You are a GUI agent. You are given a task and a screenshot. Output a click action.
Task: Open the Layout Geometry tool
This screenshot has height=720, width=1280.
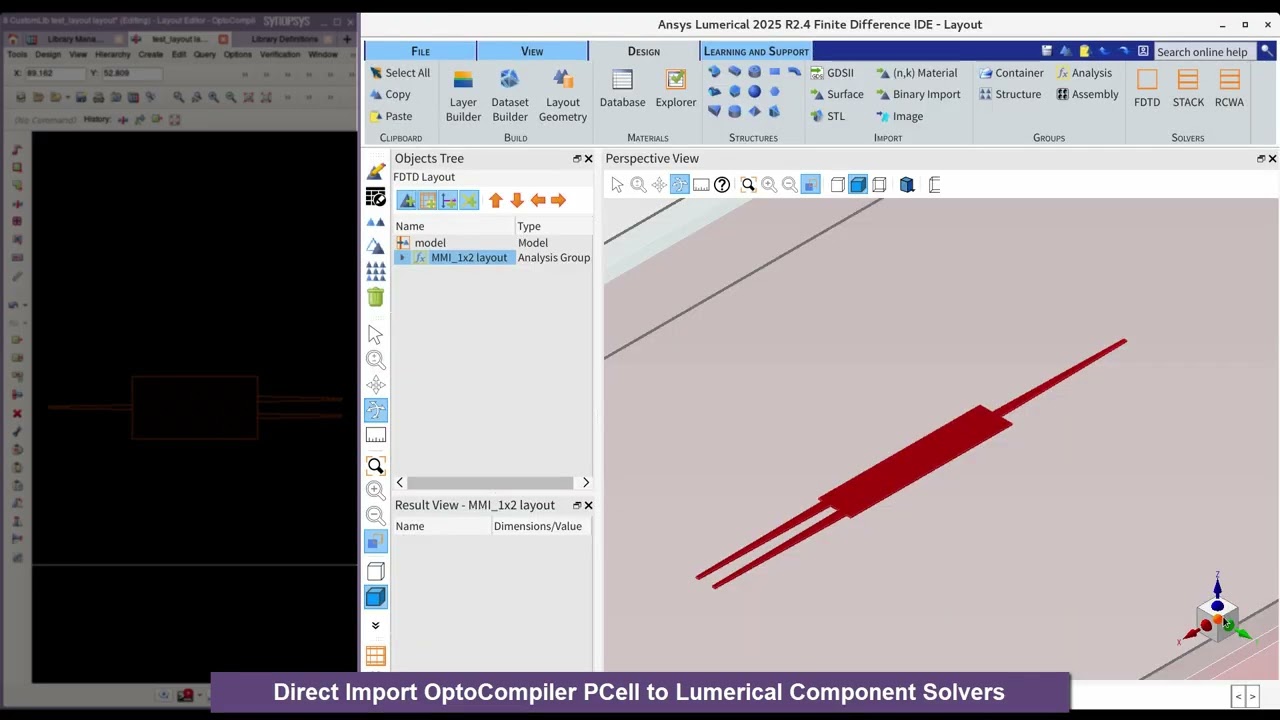563,95
